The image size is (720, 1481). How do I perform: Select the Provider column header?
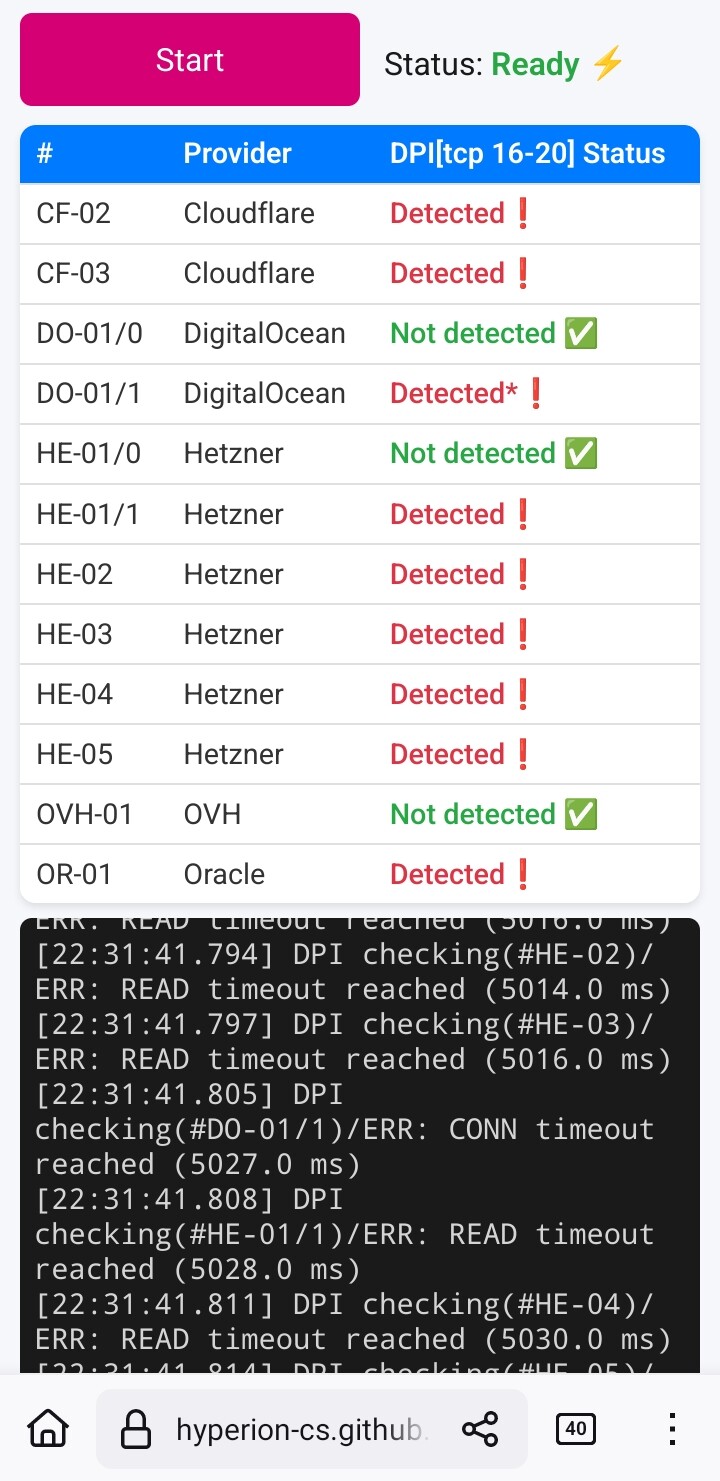238,153
